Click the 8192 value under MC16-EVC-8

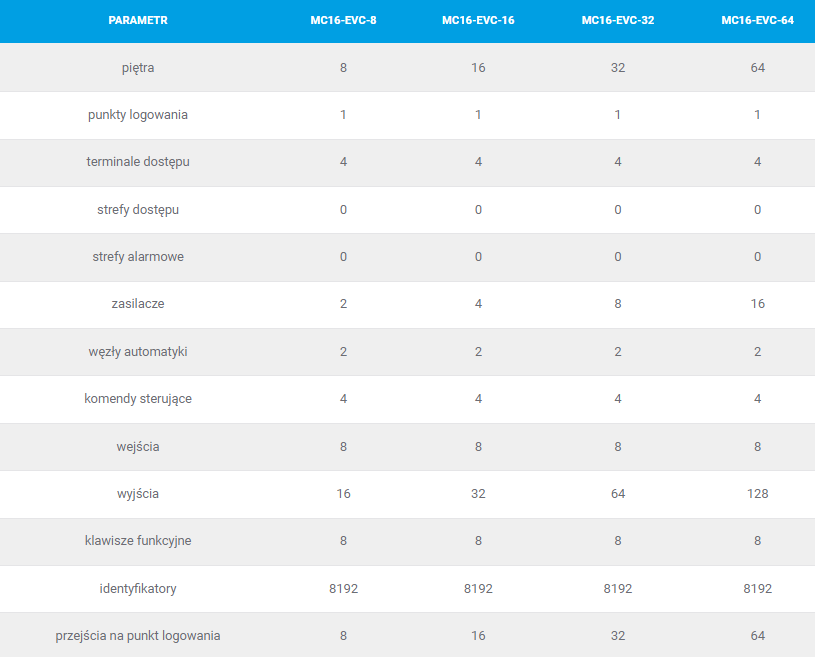point(343,589)
